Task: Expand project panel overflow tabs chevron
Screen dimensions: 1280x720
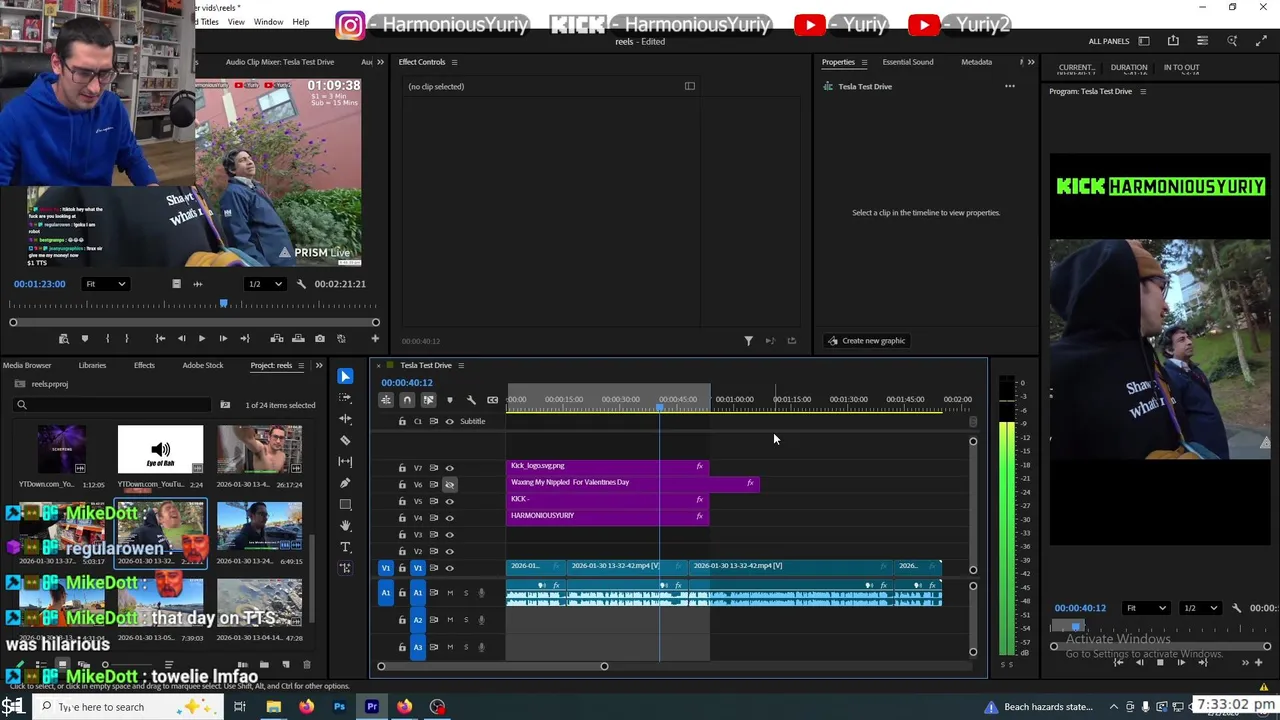Action: coord(319,365)
